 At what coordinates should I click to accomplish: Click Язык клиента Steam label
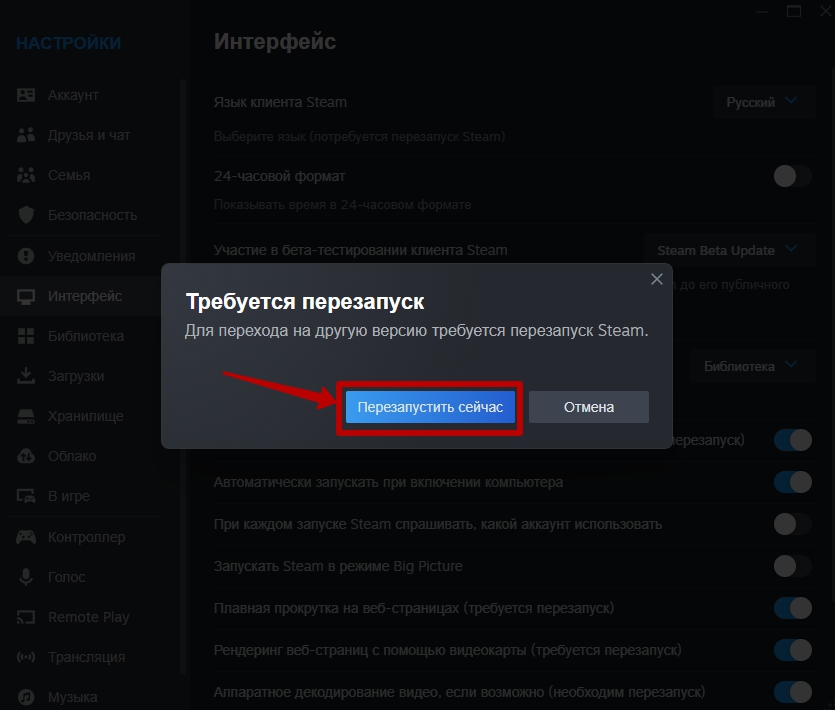click(280, 102)
